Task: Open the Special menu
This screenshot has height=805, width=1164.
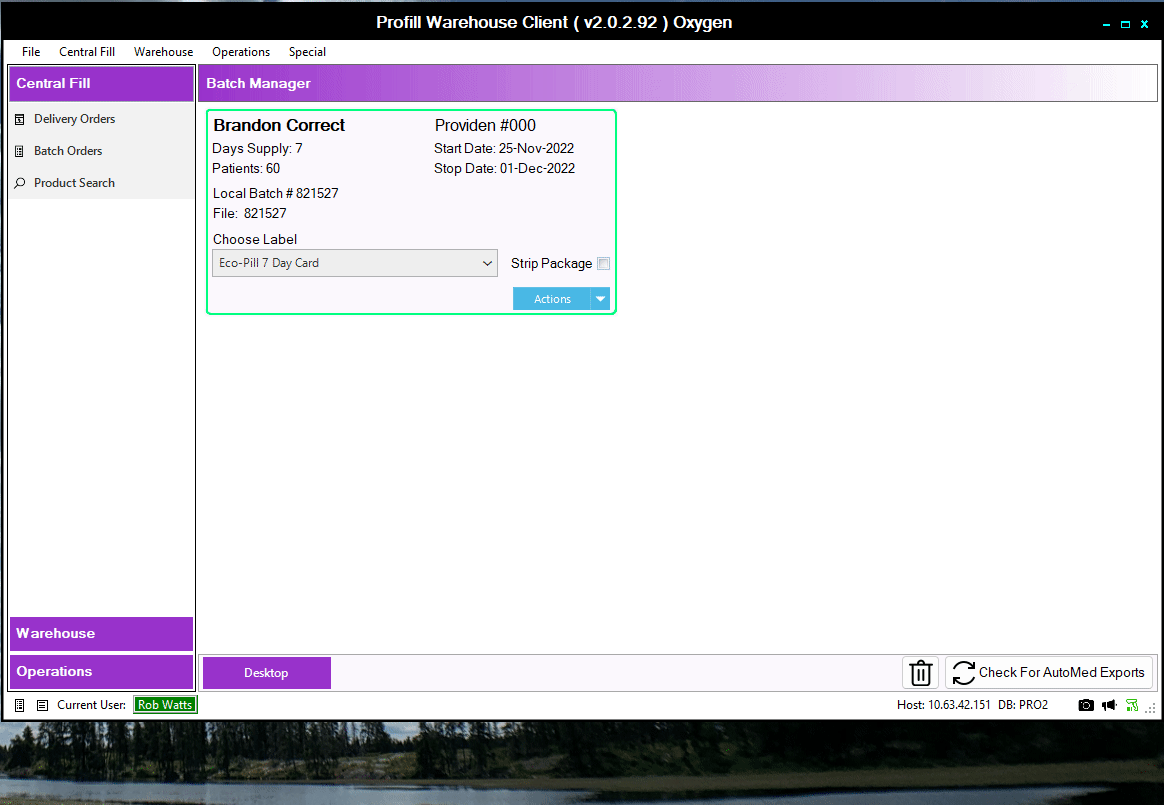Action: (x=307, y=52)
